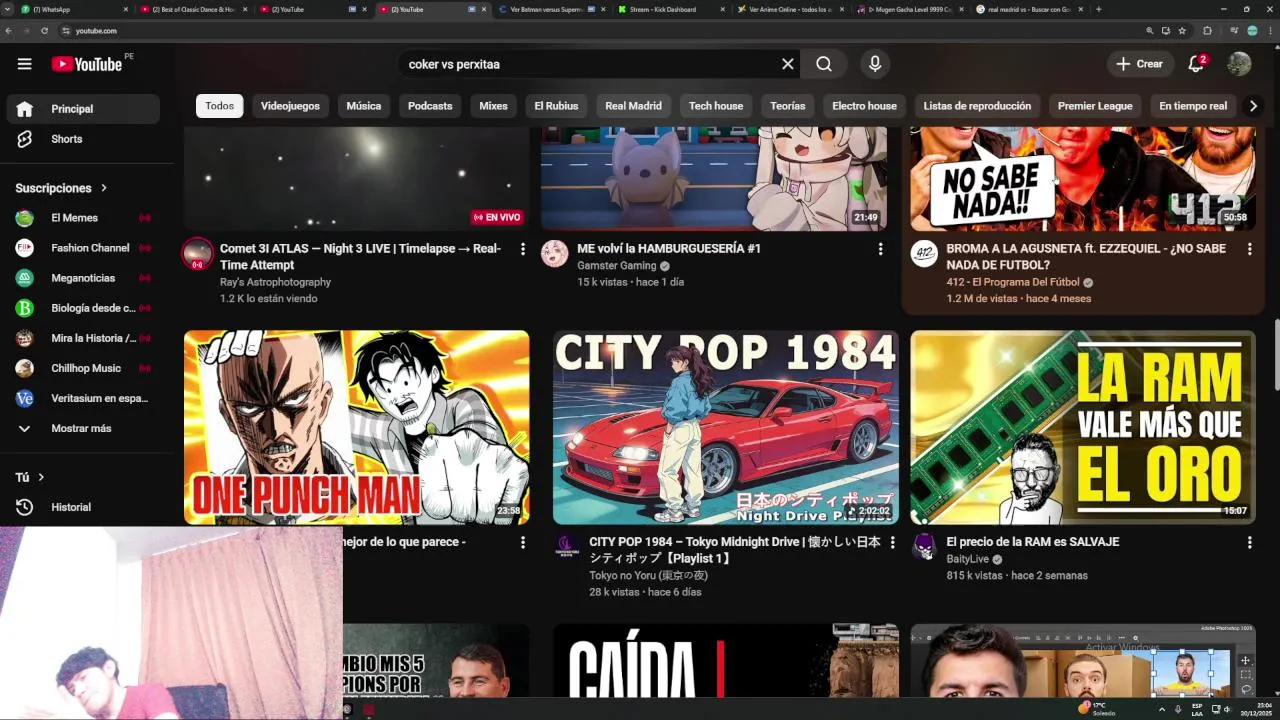Open a new browser tab
Image resolution: width=1280 pixels, height=720 pixels.
click(x=1098, y=9)
